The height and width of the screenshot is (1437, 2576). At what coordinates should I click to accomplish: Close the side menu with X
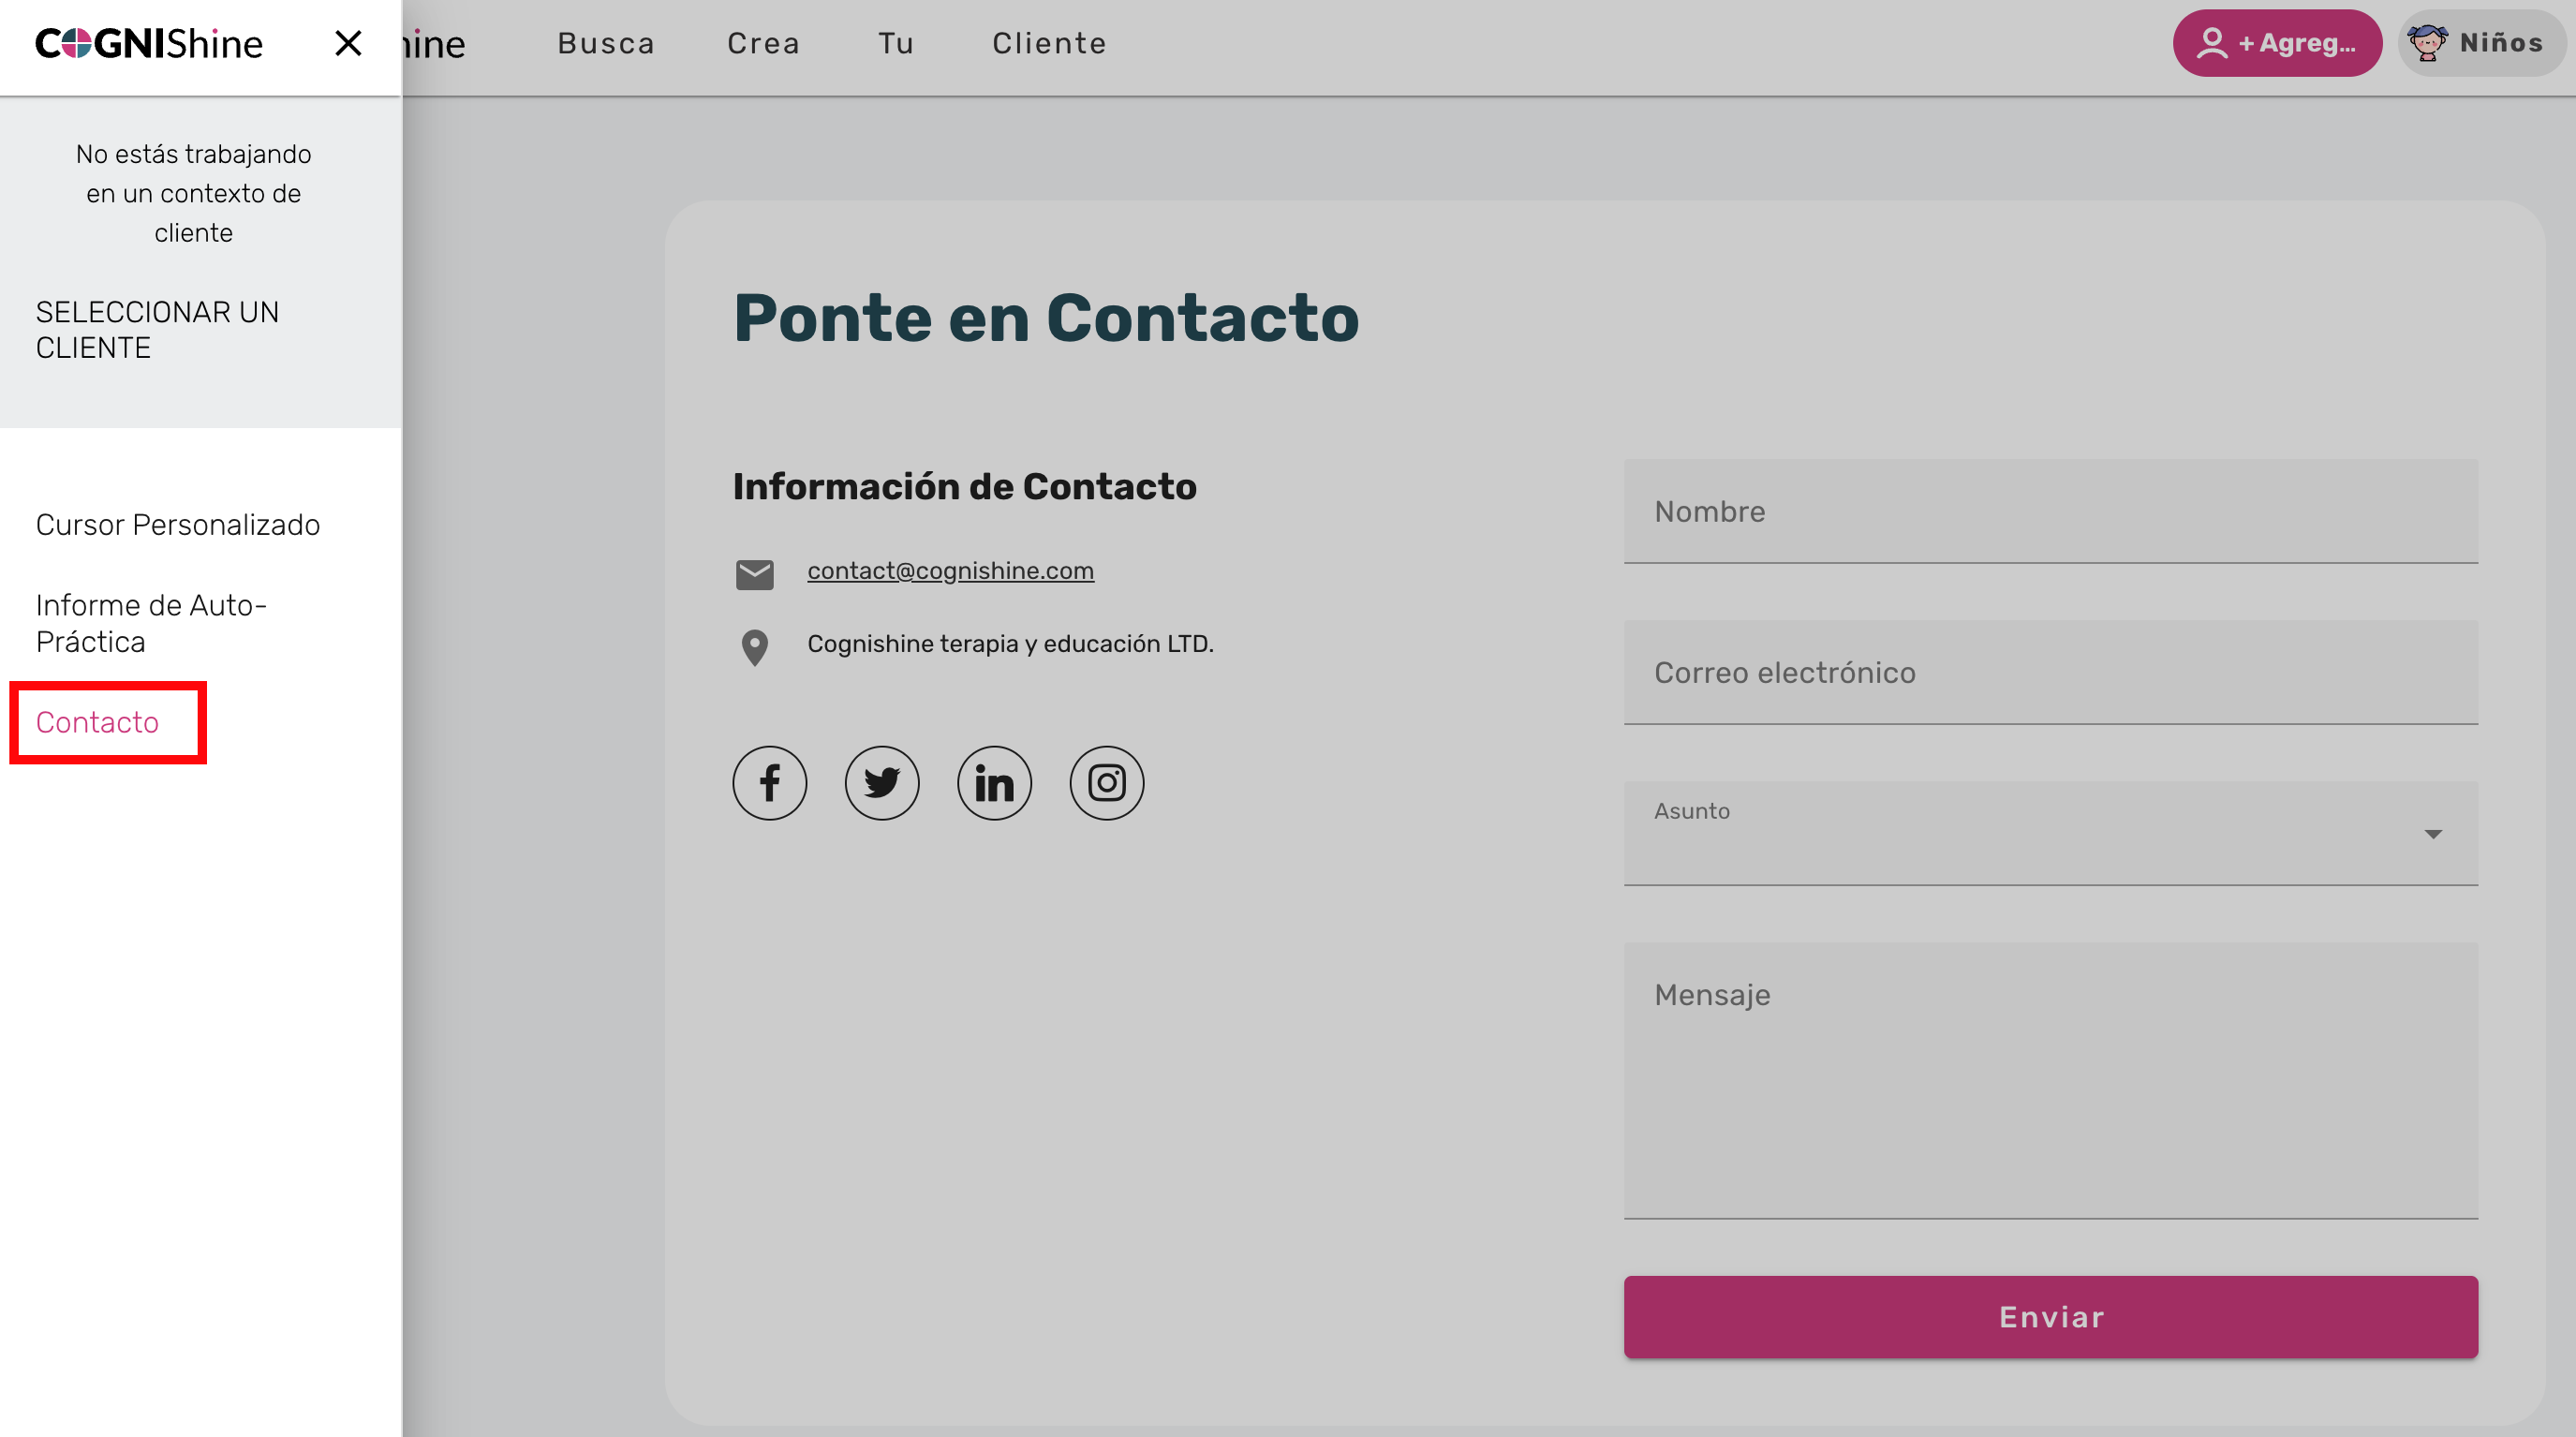[x=348, y=43]
